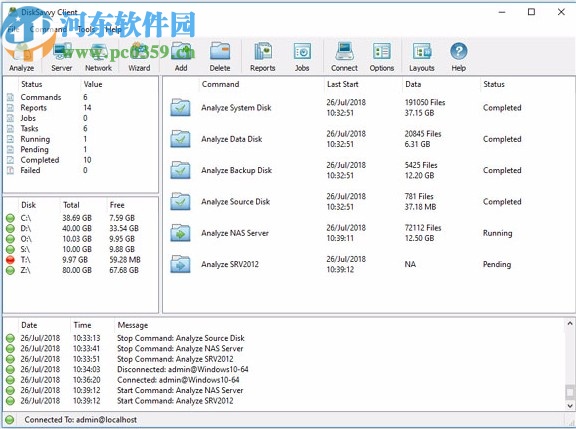Viewport: 576px width, 429px height.
Task: Click the "Running" status of NAS Server
Action: pos(497,233)
